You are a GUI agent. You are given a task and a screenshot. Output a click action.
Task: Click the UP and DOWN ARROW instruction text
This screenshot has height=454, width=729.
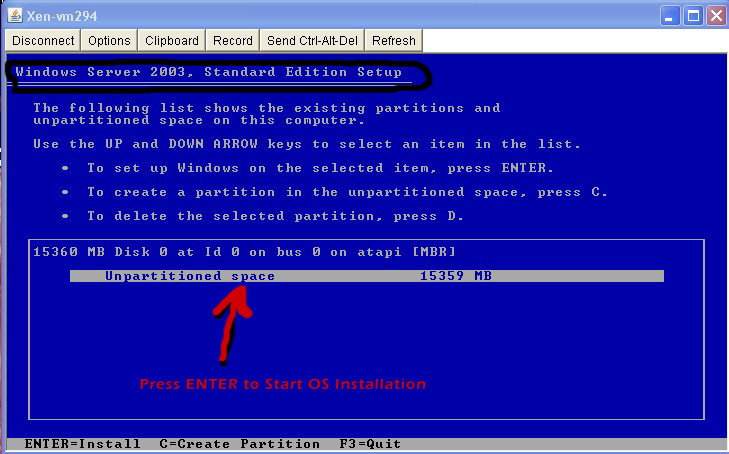tap(307, 144)
